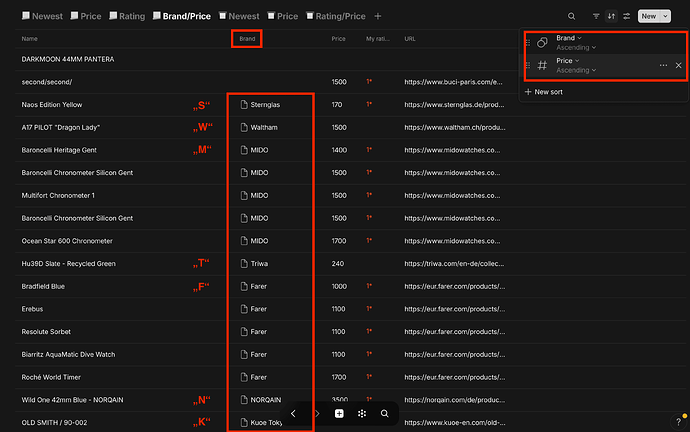Click the Price column header
690x432 pixels.
point(338,39)
